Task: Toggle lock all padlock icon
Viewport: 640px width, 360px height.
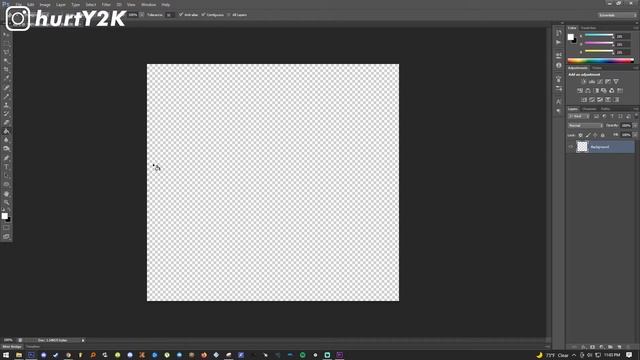Action: click(603, 135)
